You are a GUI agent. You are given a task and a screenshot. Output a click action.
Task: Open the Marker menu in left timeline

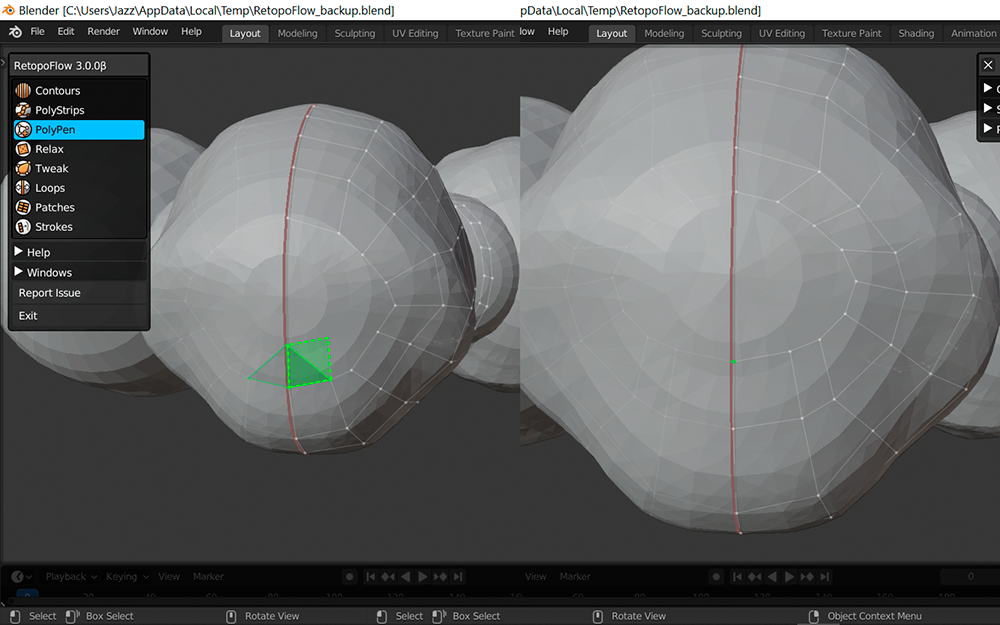click(x=209, y=577)
